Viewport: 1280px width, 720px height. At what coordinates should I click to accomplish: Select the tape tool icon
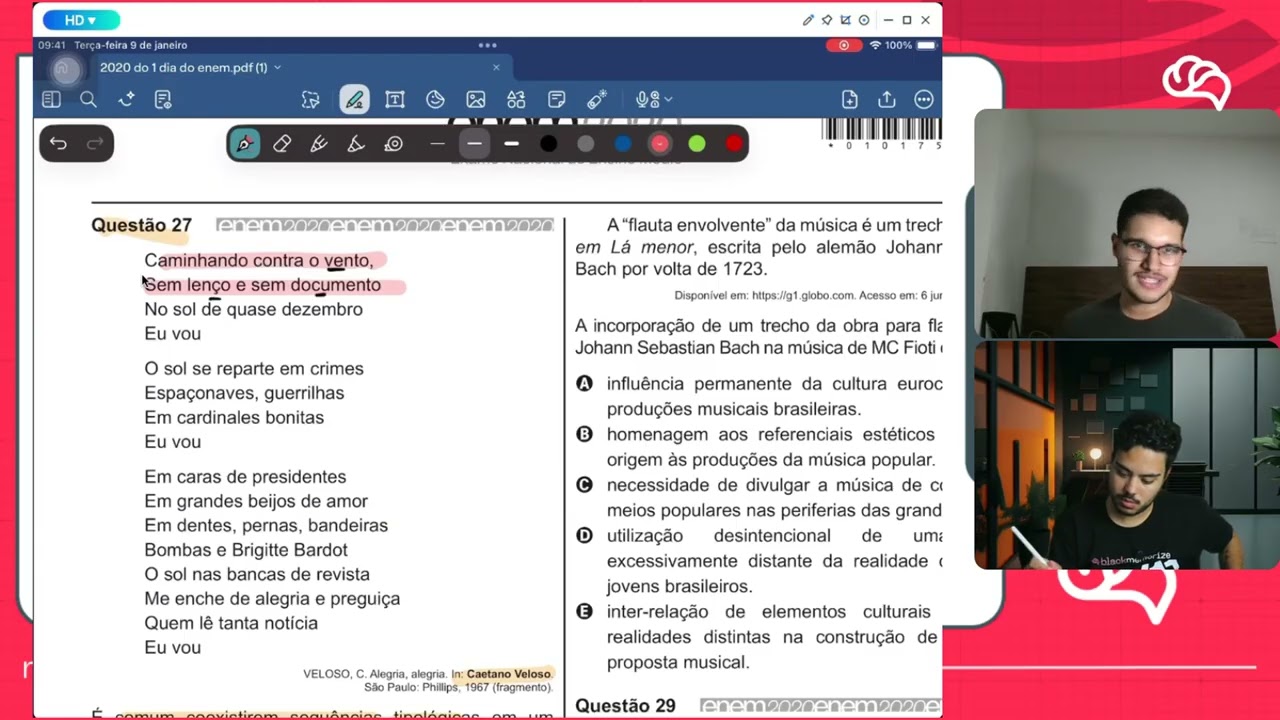click(393, 144)
